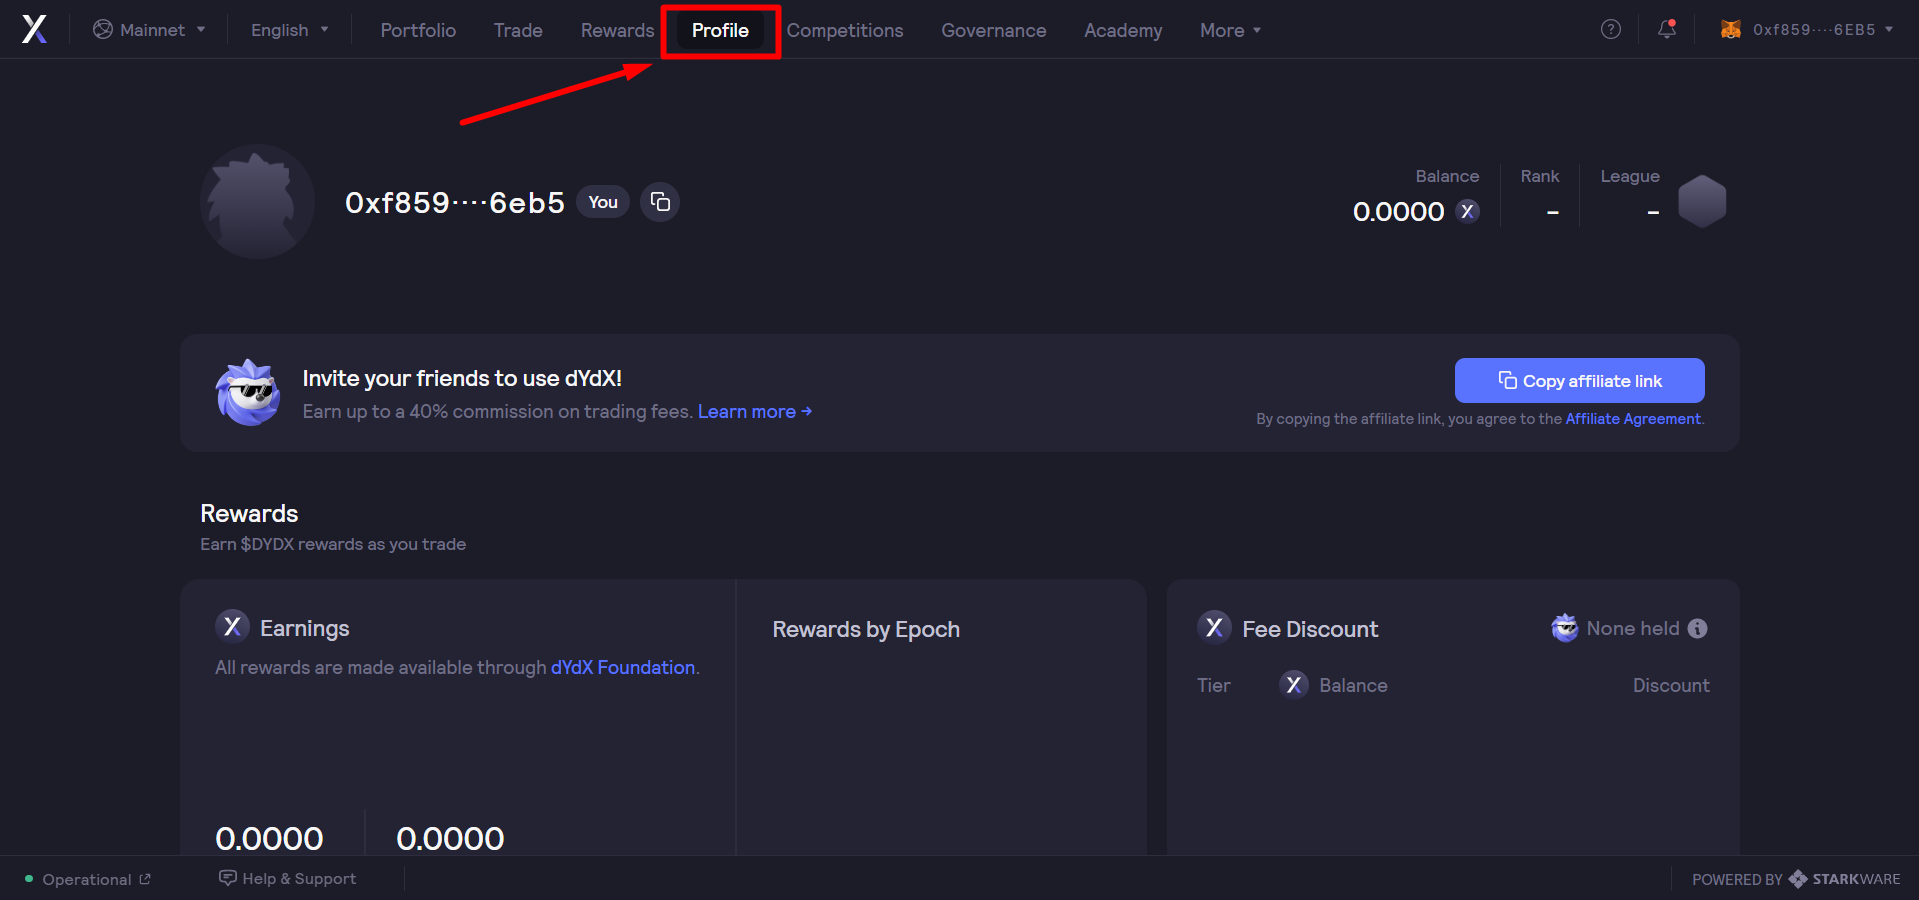This screenshot has height=900, width=1919.
Task: Click the Fee Discount DYDX icon
Action: pyautogui.click(x=1214, y=627)
